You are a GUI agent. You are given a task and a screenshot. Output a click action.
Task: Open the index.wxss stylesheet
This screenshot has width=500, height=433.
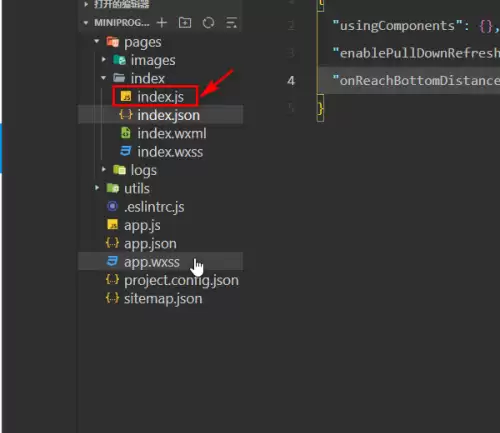(160, 152)
